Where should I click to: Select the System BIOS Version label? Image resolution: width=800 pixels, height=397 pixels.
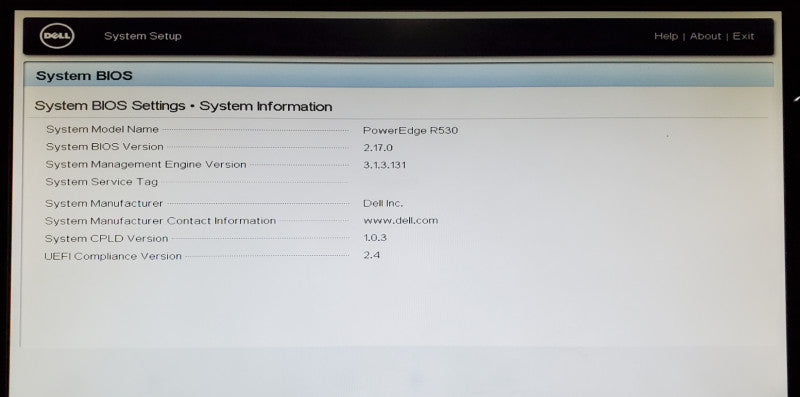tap(105, 147)
